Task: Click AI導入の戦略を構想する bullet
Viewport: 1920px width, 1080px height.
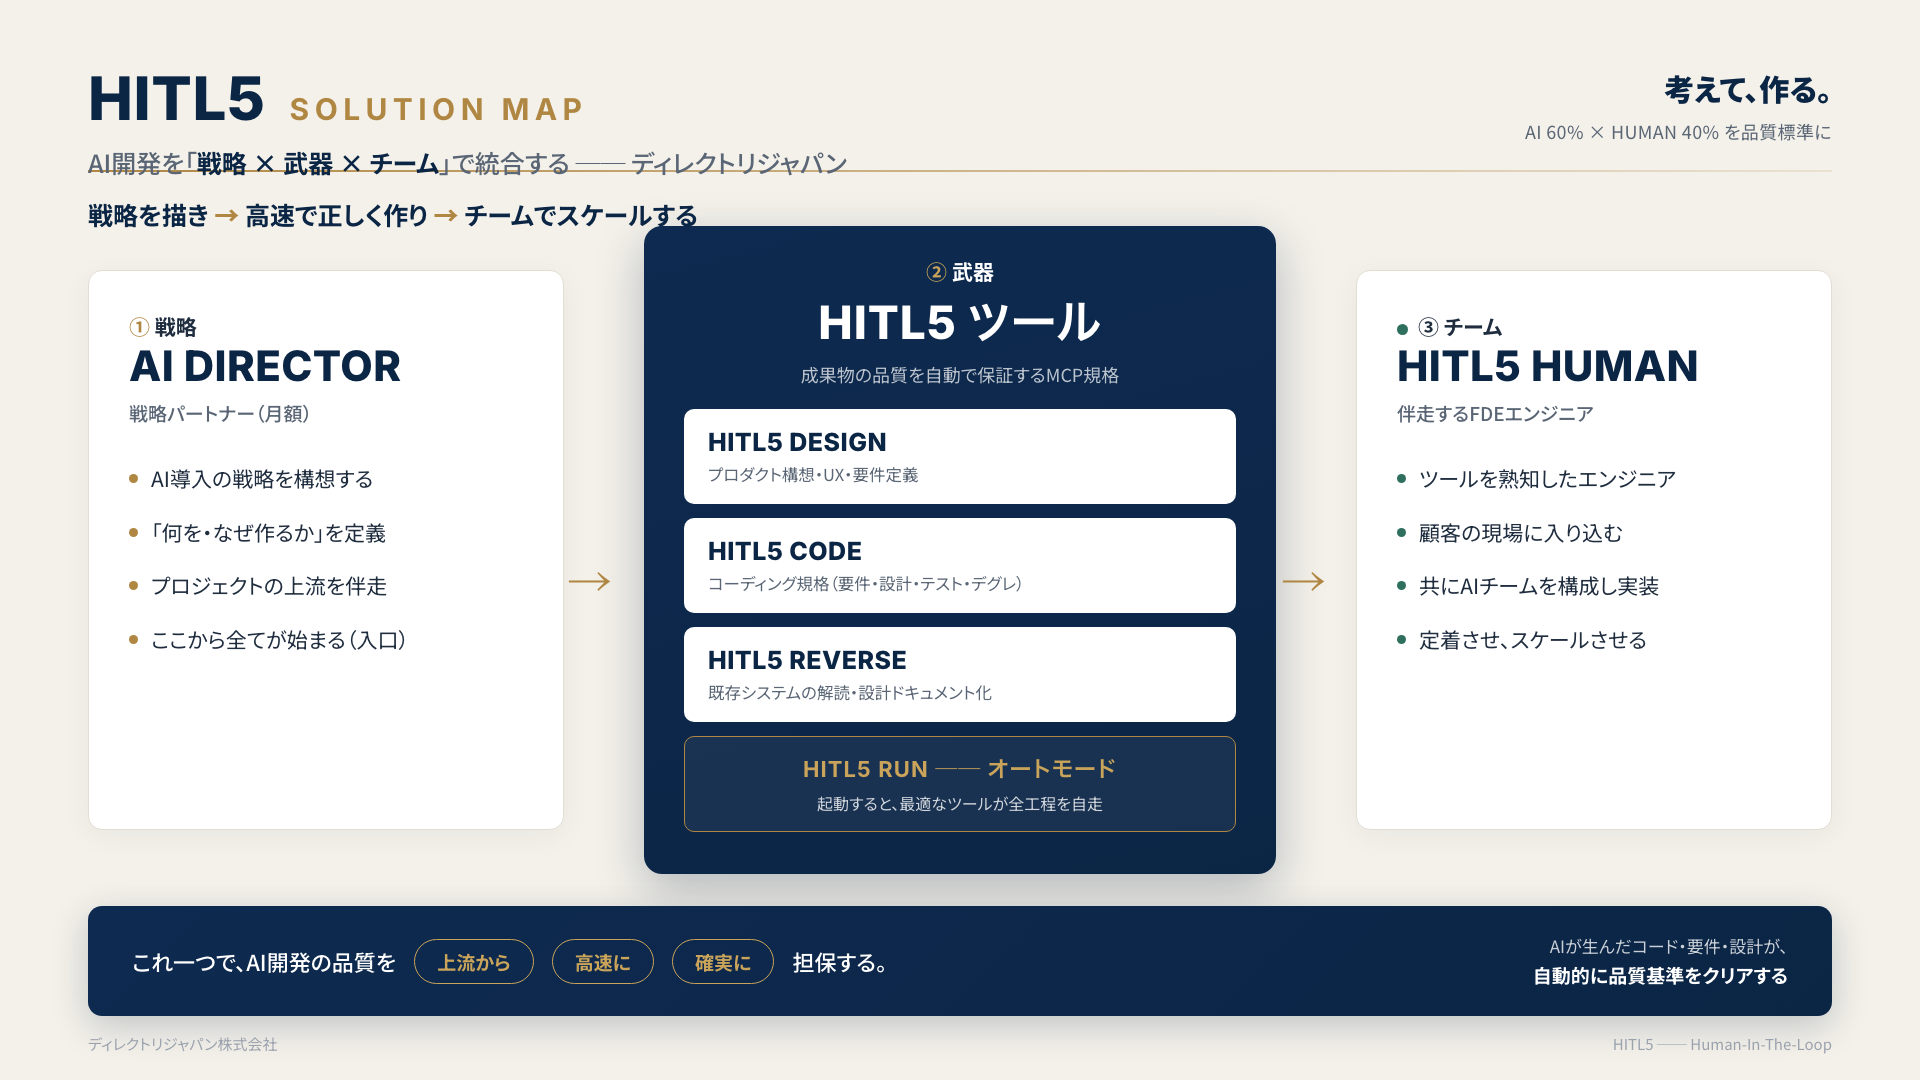Action: (x=262, y=479)
